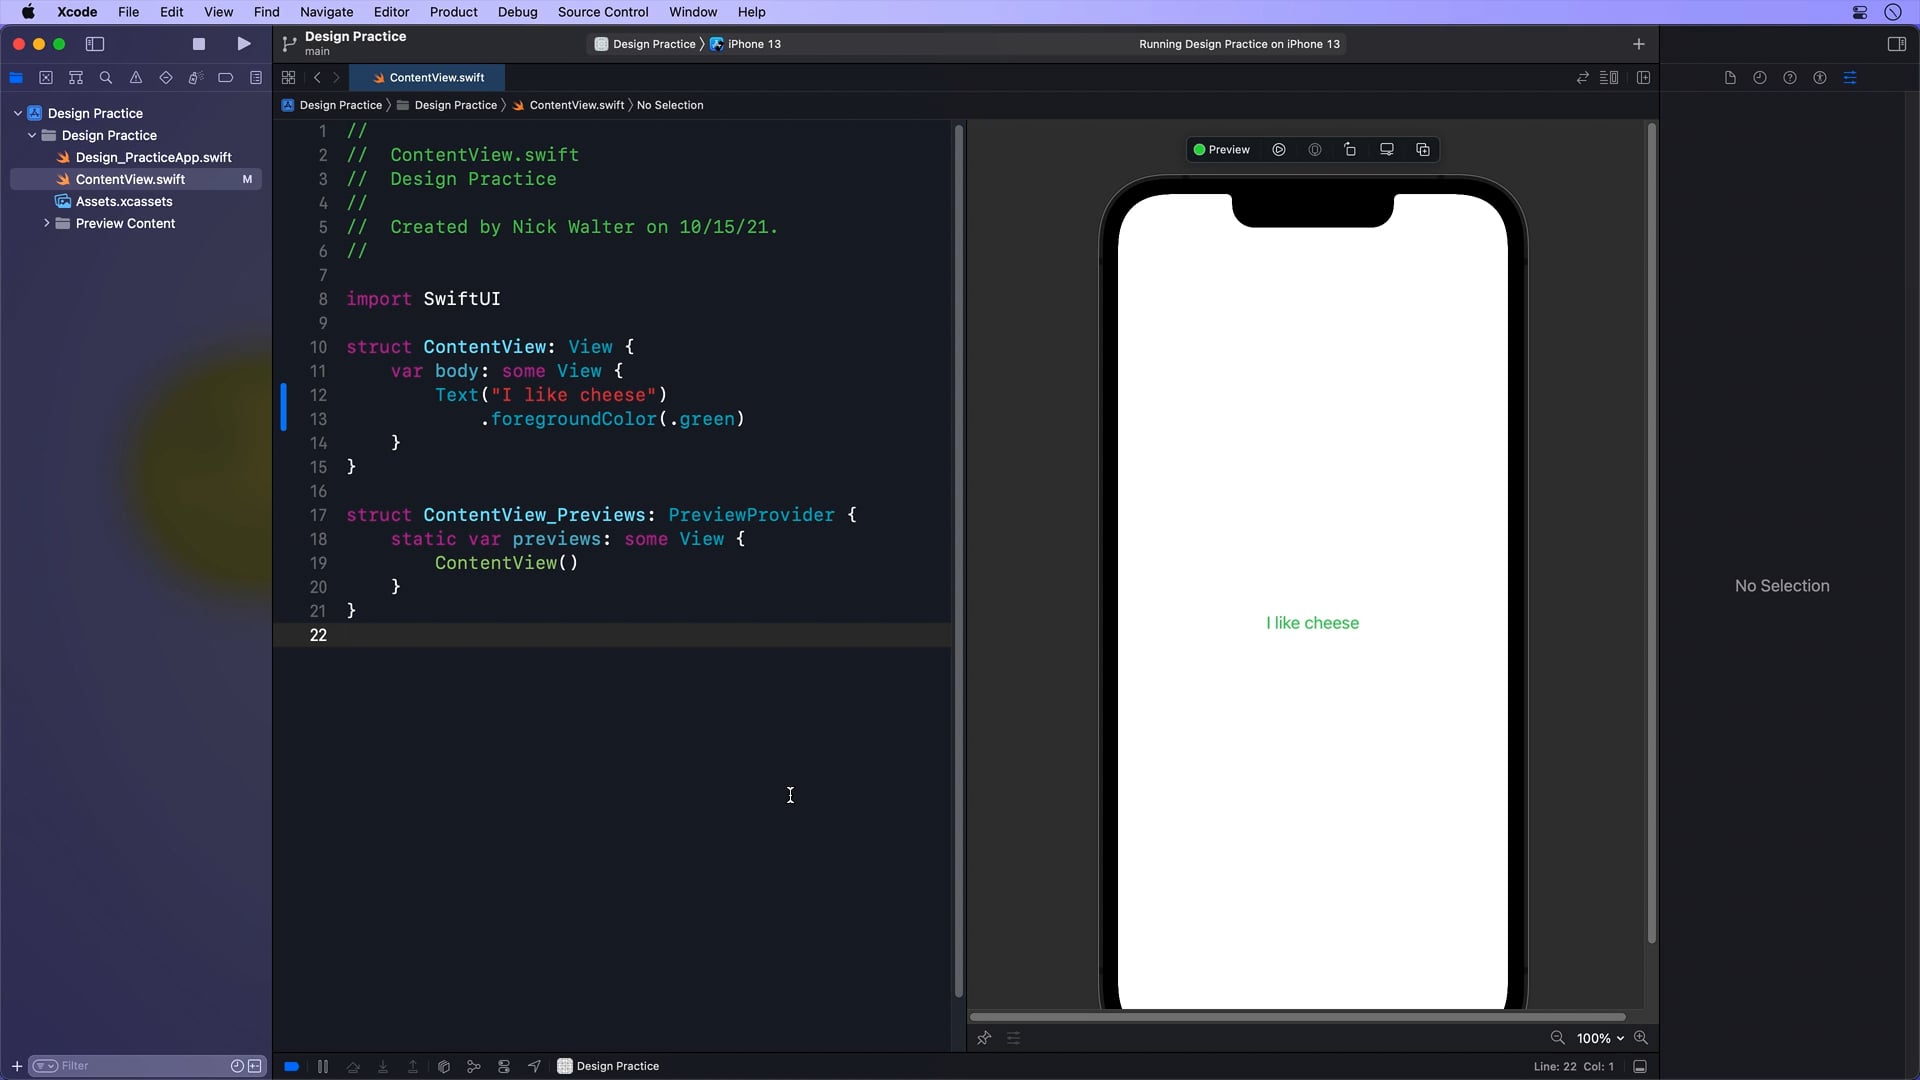Image resolution: width=1920 pixels, height=1080 pixels.
Task: Open the Issue navigator warning icon
Action: (x=136, y=78)
